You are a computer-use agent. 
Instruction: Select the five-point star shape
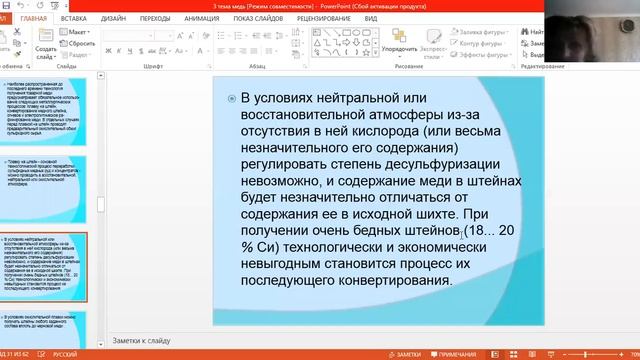click(366, 52)
